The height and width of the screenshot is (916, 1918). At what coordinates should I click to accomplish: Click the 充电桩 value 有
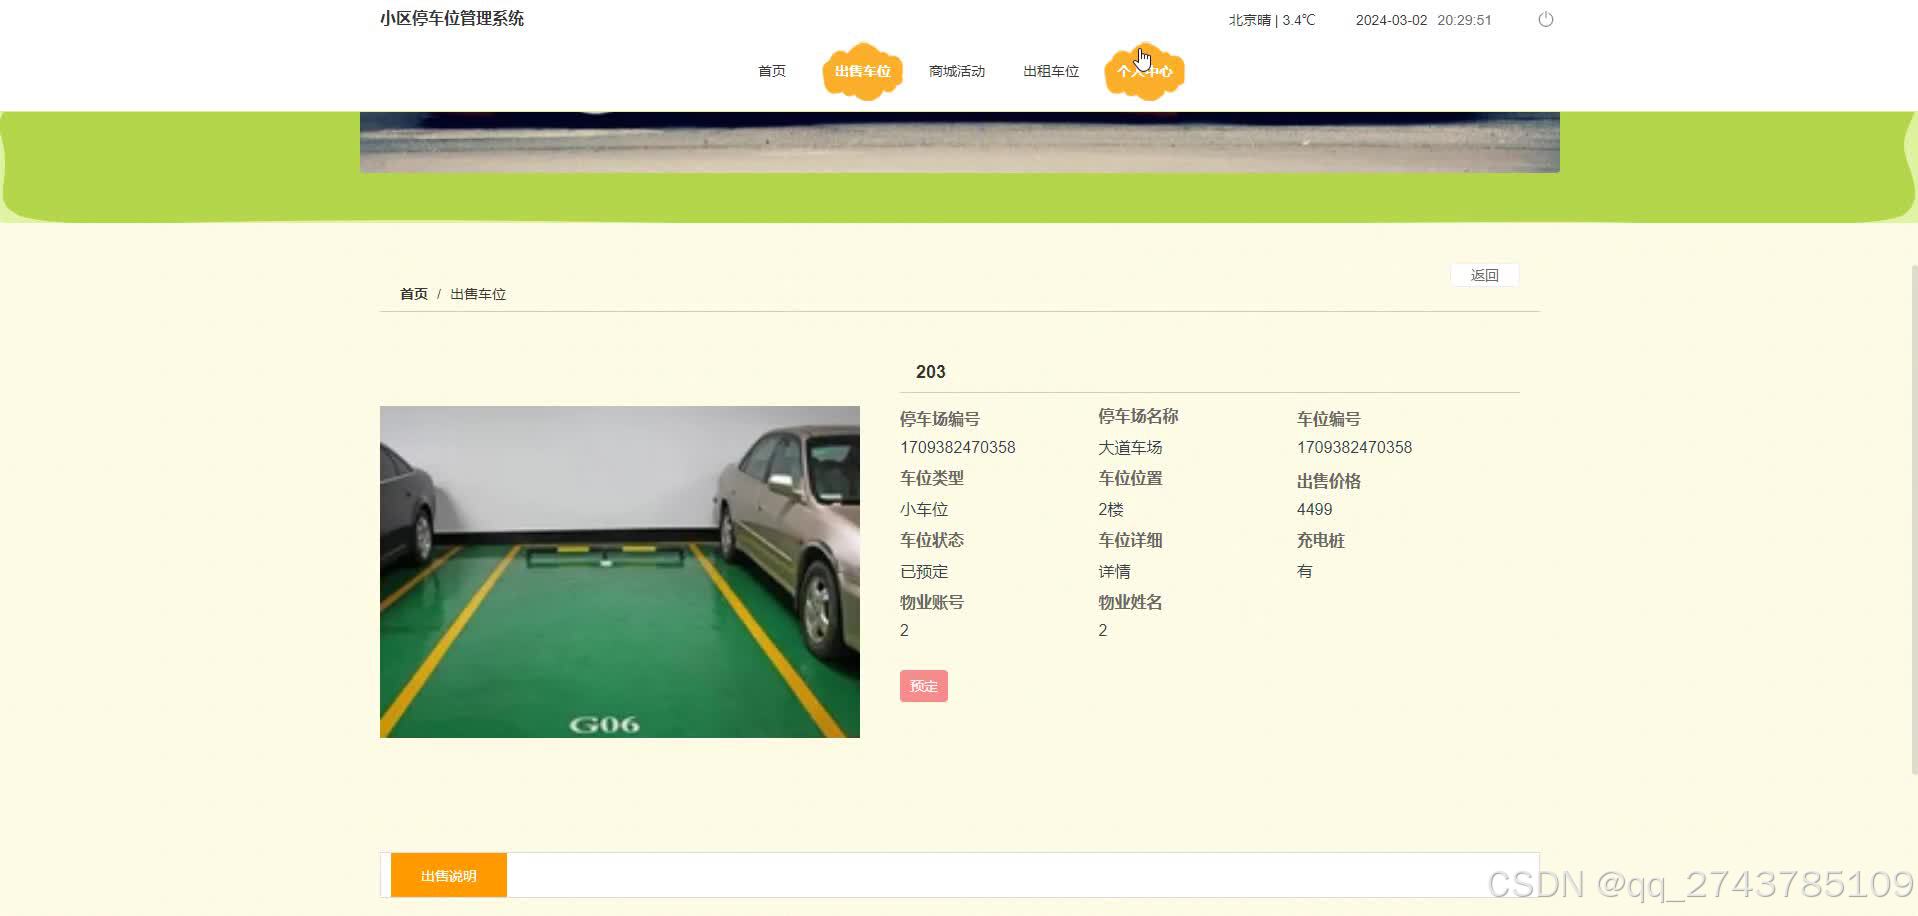pos(1304,572)
